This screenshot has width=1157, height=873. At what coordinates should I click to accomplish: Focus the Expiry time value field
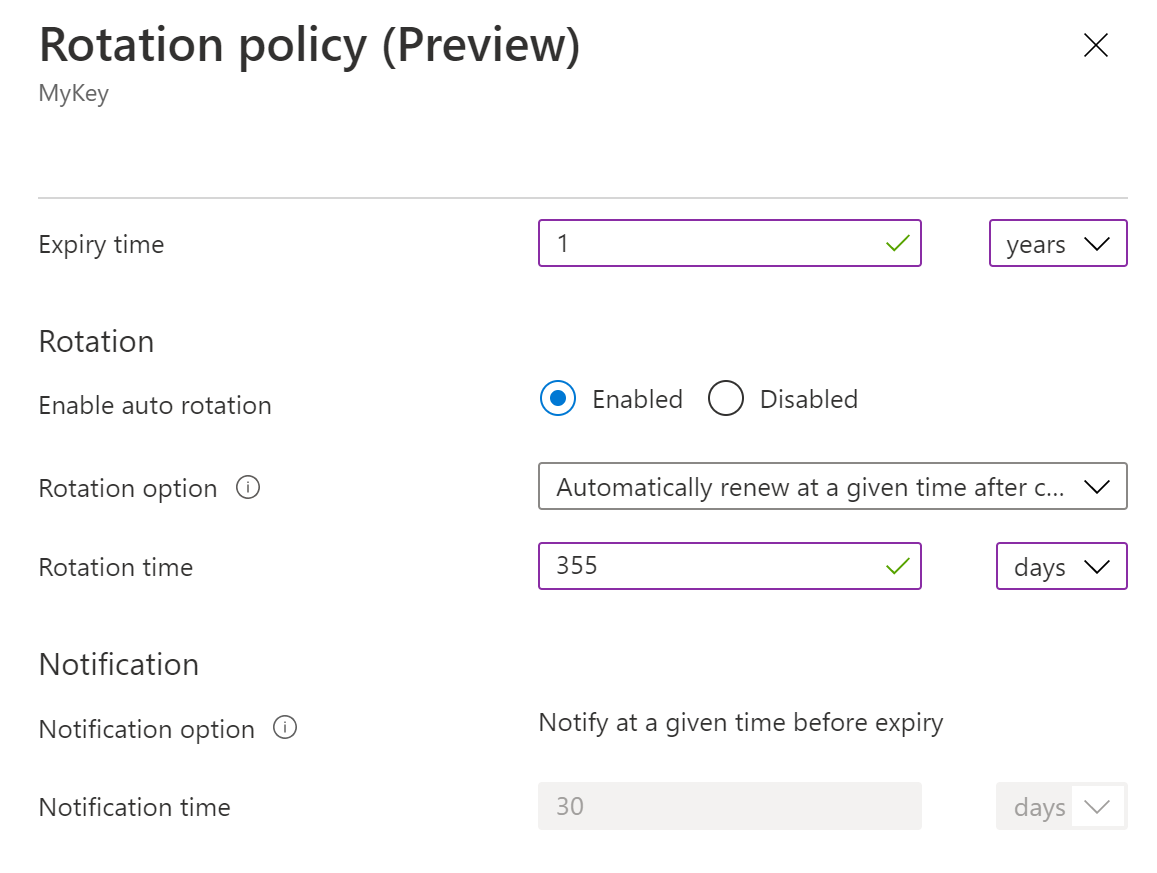tap(710, 244)
